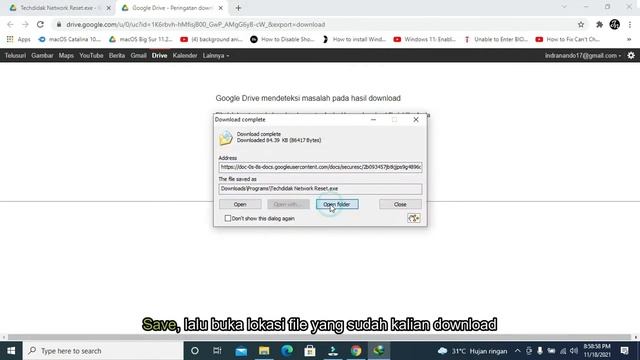Open Chrome three-dot menu

pyautogui.click(x=630, y=24)
